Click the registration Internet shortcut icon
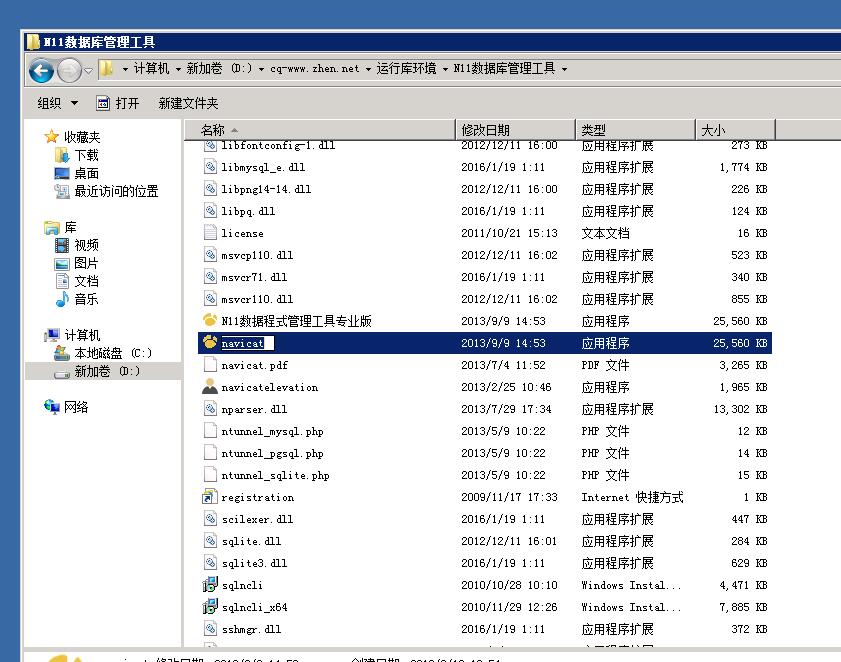 pos(210,497)
